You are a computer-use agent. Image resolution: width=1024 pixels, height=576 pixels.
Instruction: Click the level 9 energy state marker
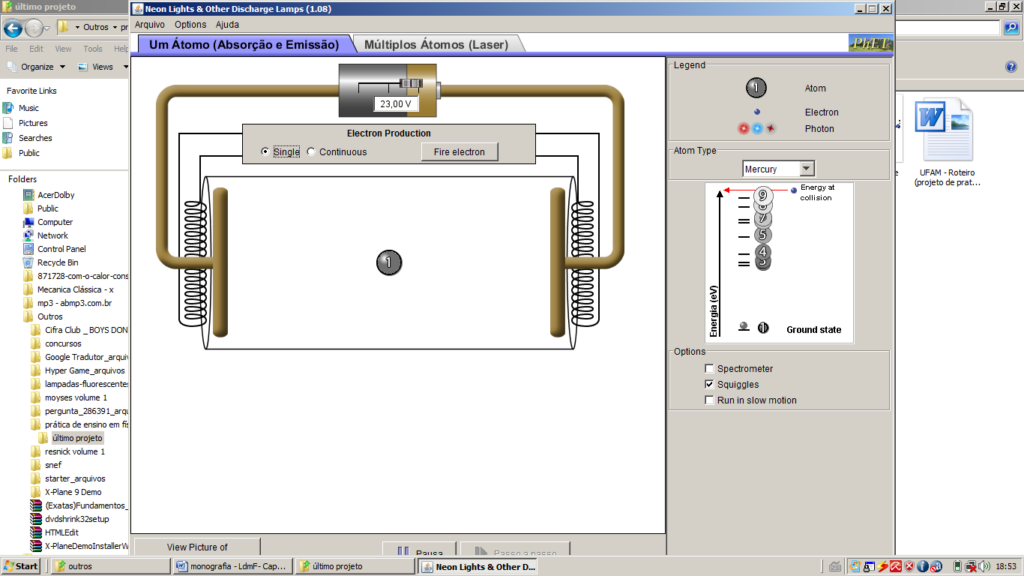point(763,195)
